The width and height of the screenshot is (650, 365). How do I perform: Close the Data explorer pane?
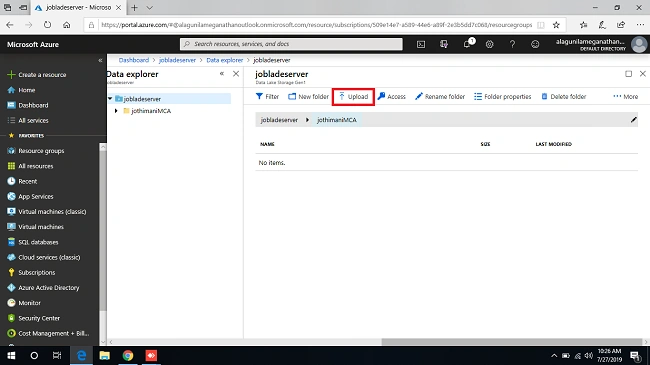(x=236, y=74)
